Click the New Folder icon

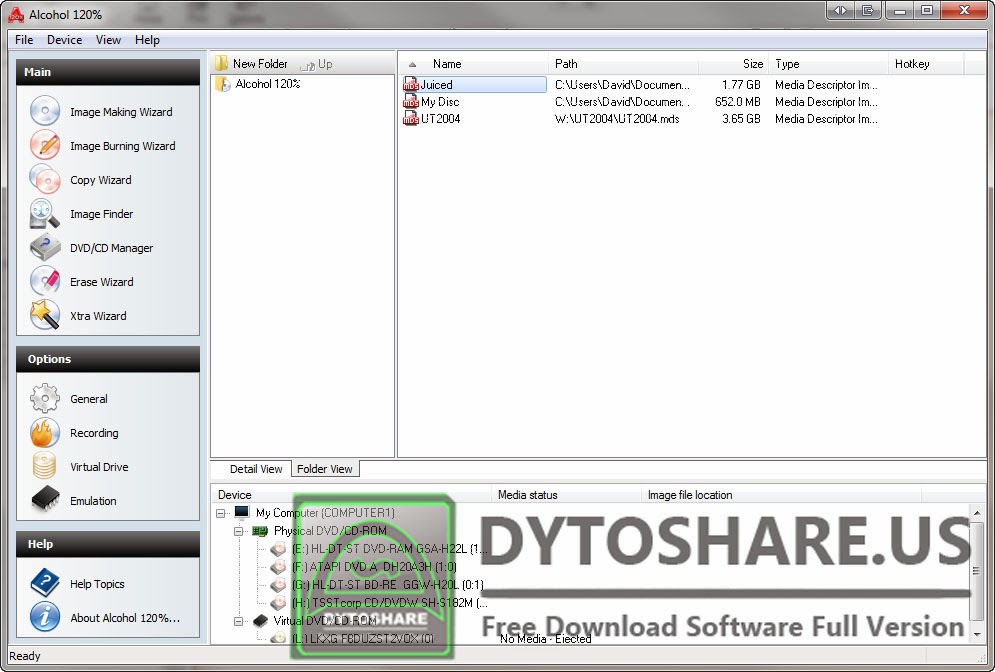click(221, 63)
